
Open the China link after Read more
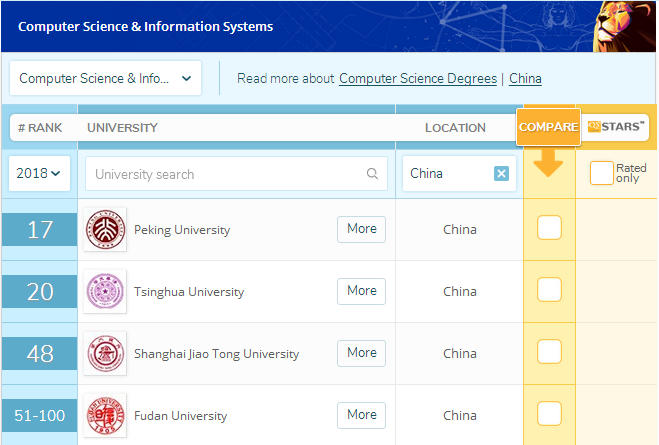click(525, 79)
